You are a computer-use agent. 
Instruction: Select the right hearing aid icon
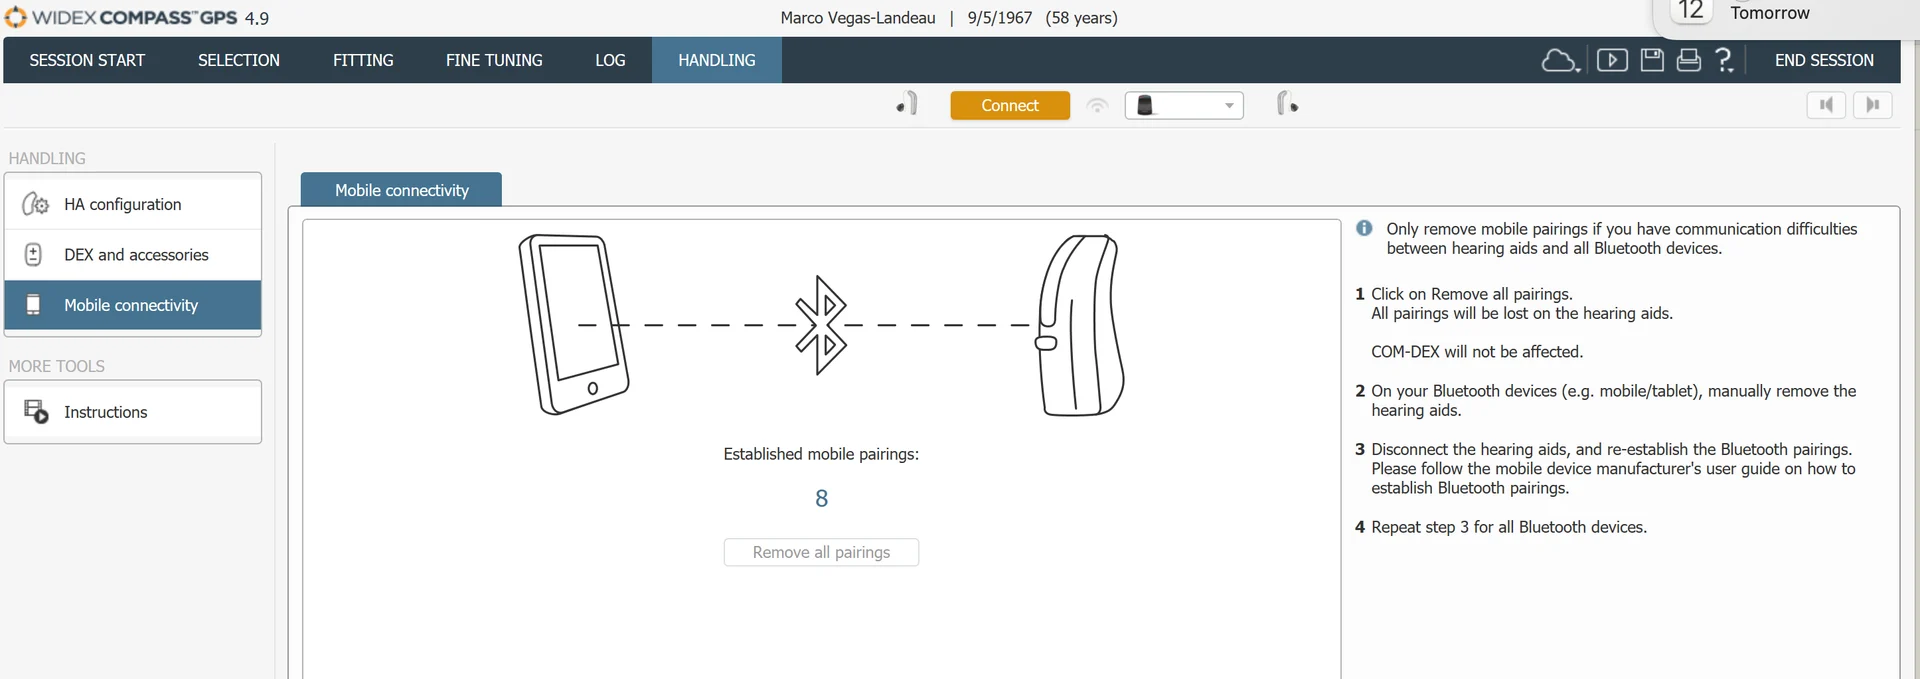click(1287, 104)
